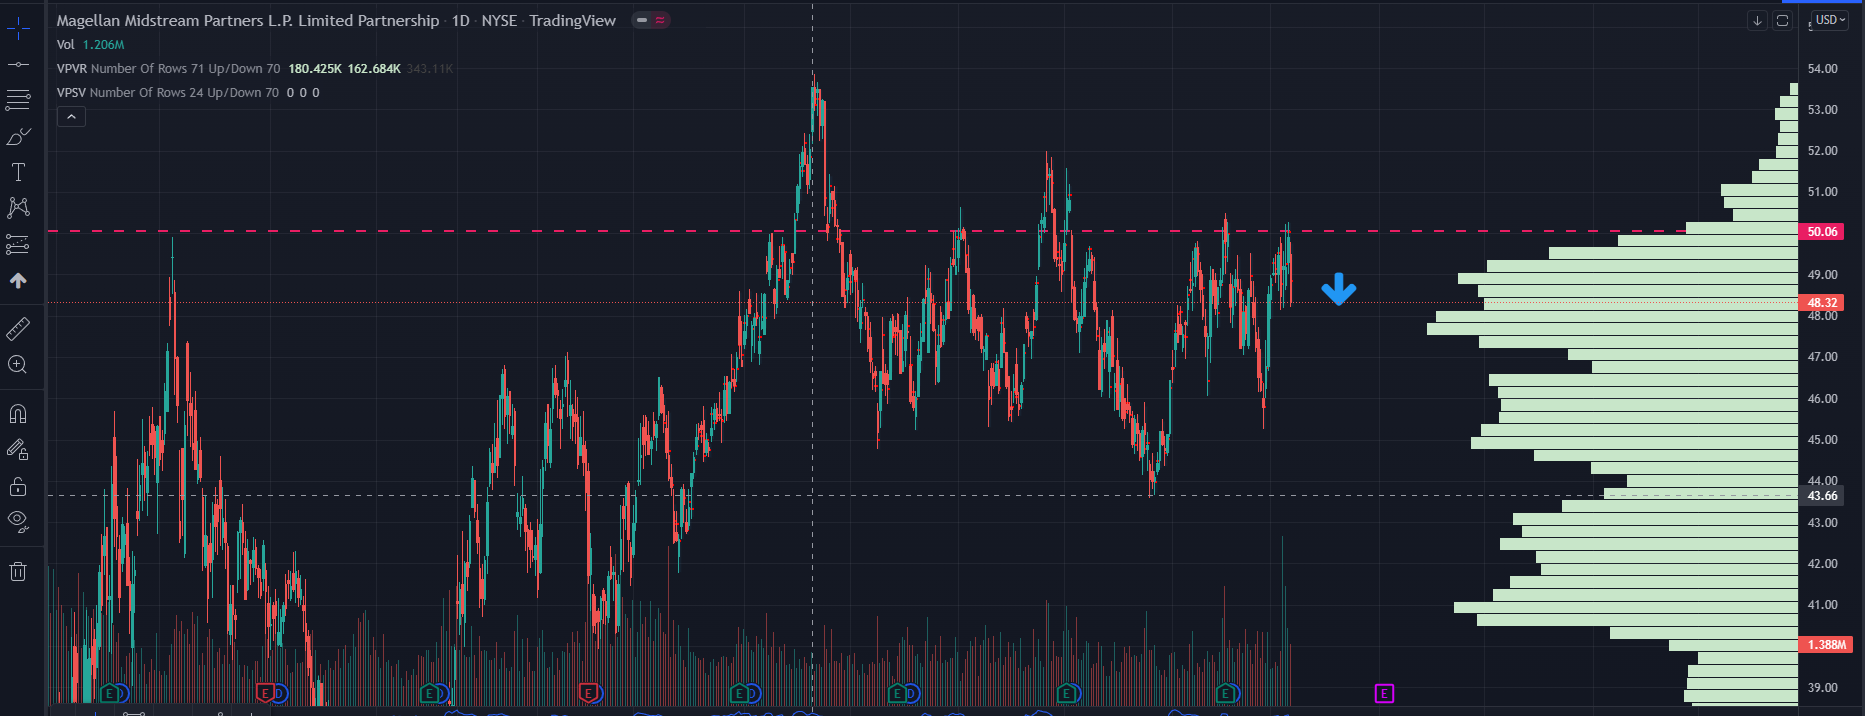
Task: Open the forecast and prediction tools
Action: pos(18,244)
